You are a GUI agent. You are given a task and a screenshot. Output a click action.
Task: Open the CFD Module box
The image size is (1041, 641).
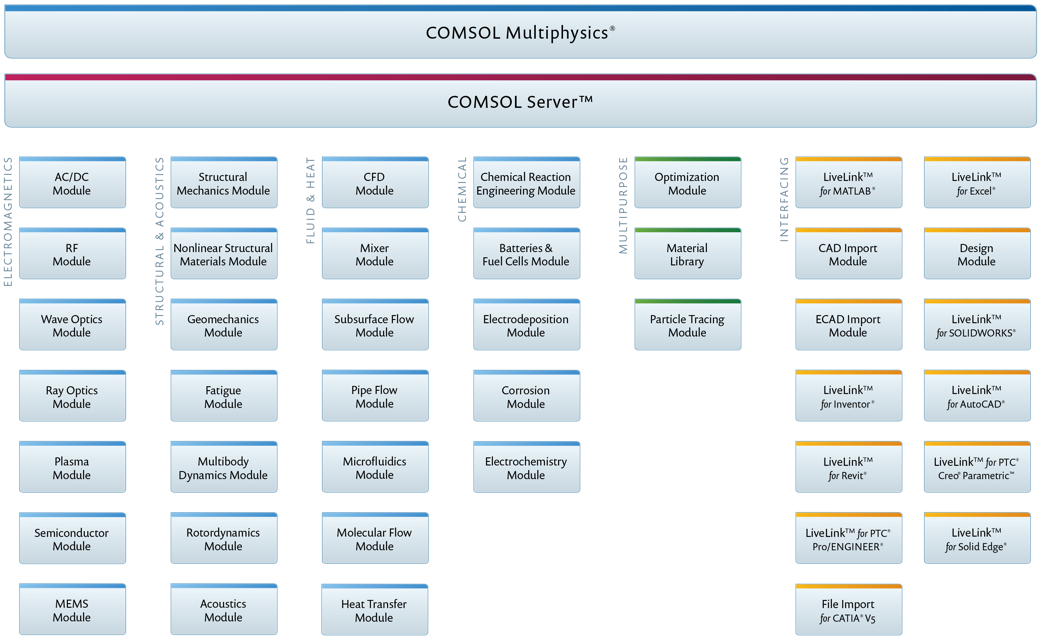pos(375,182)
